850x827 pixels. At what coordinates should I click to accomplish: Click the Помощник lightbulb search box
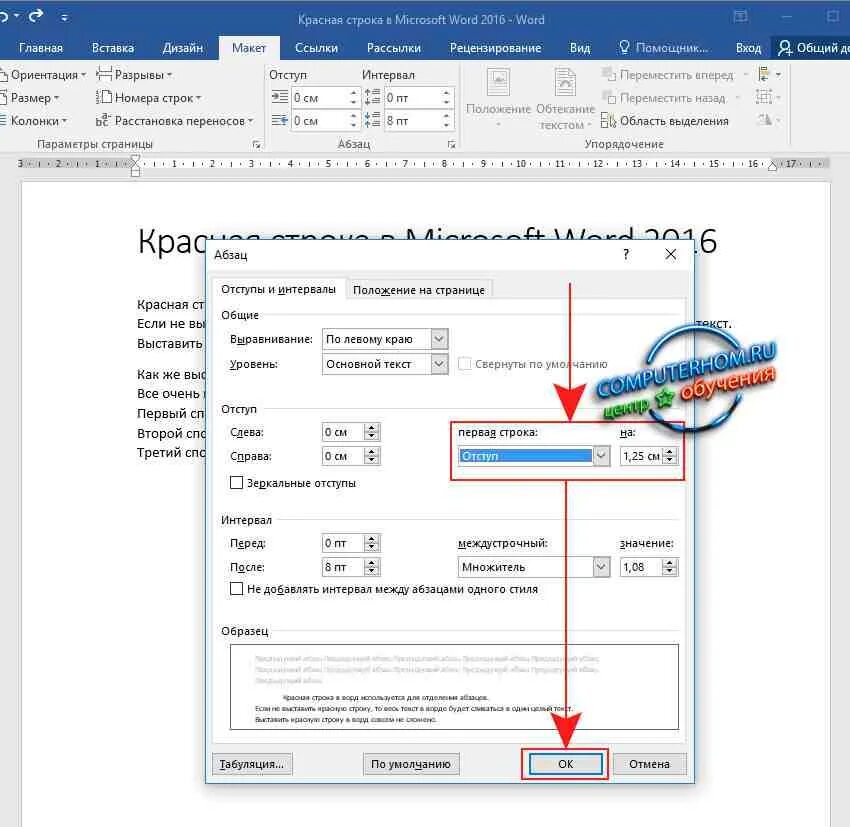(663, 48)
